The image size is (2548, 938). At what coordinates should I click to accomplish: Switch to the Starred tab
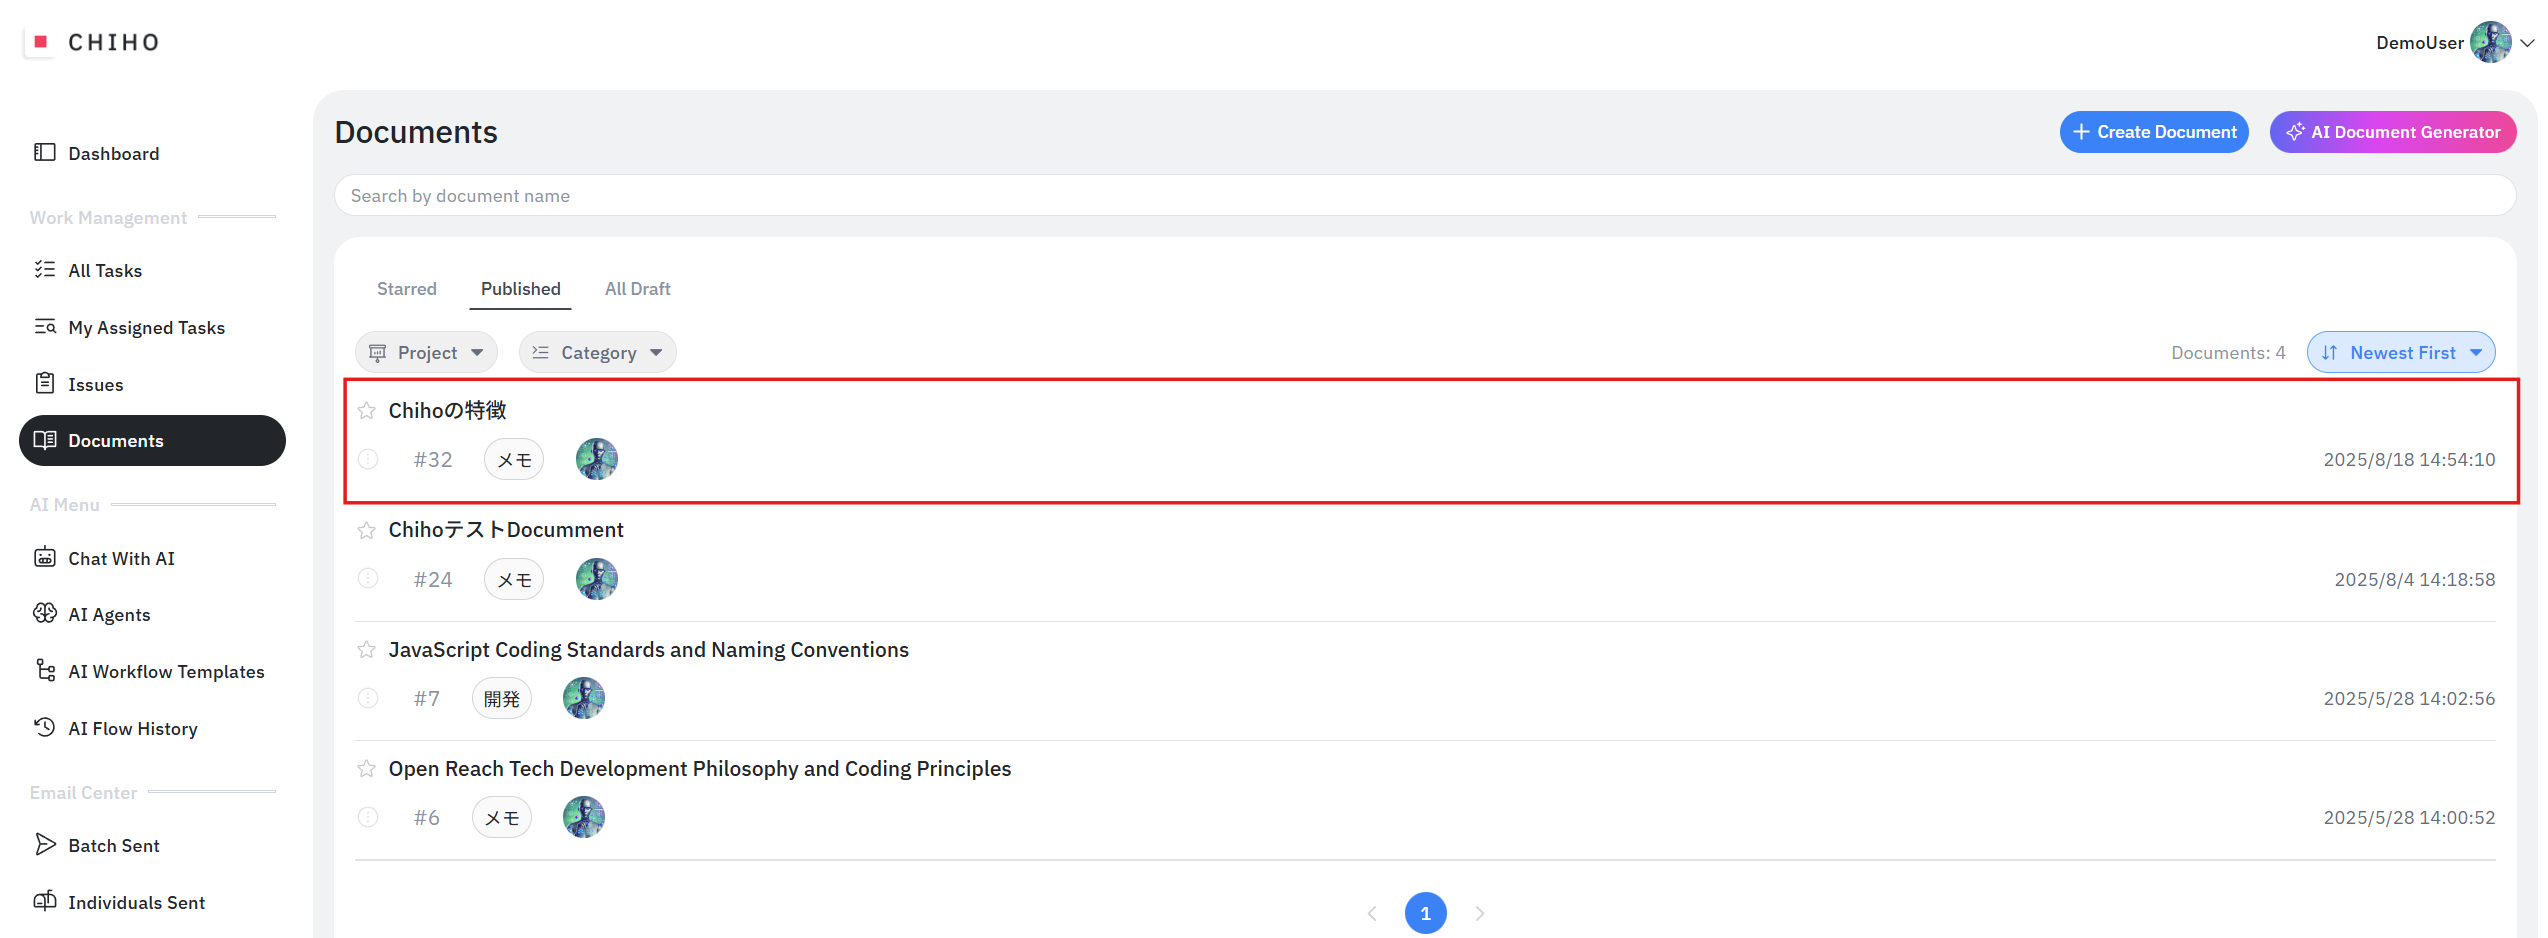tap(407, 289)
